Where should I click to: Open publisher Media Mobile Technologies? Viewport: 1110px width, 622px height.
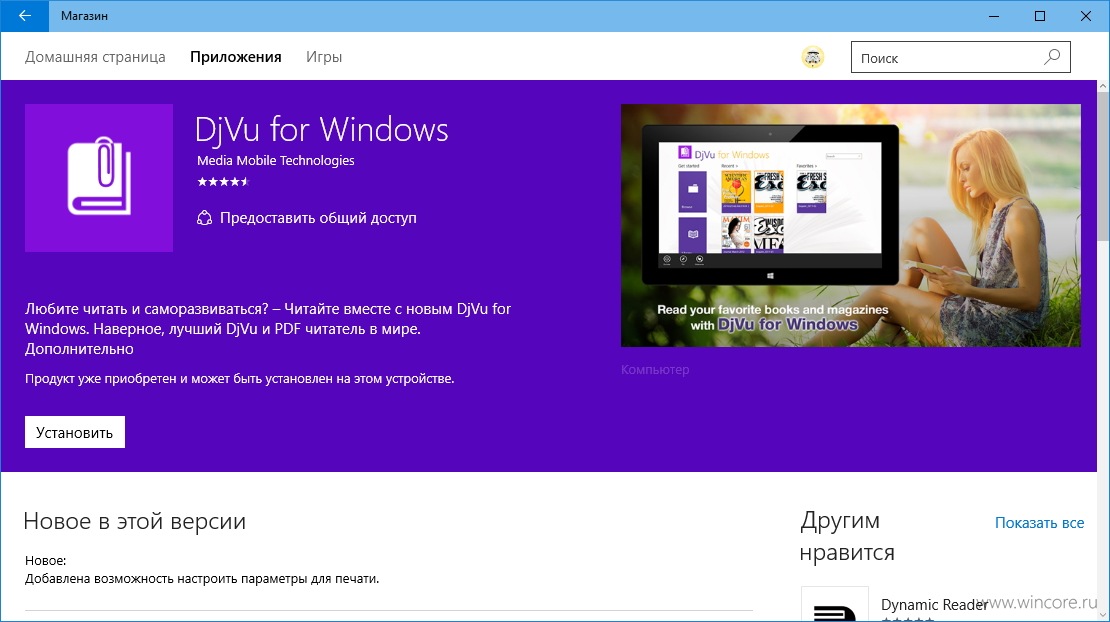tap(275, 161)
